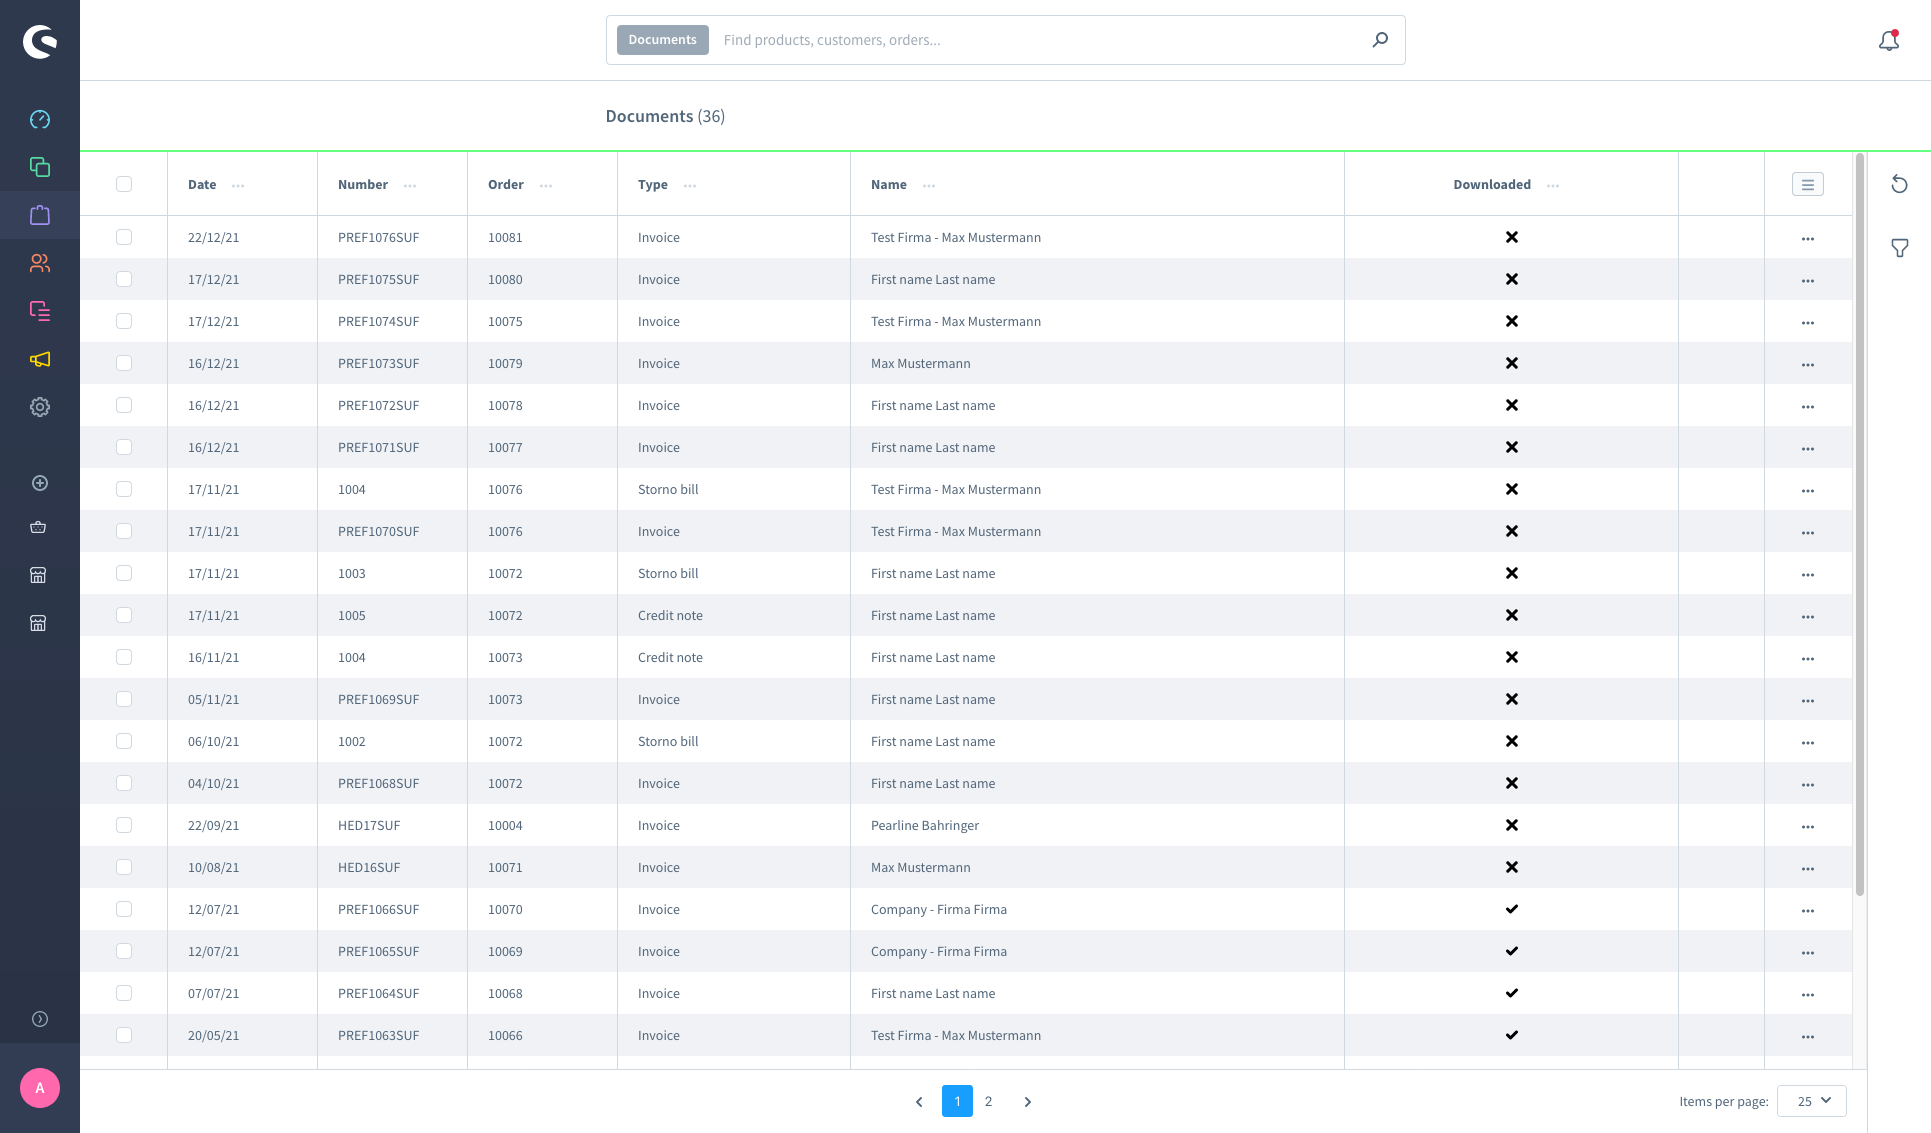Click order number 10004

click(505, 825)
